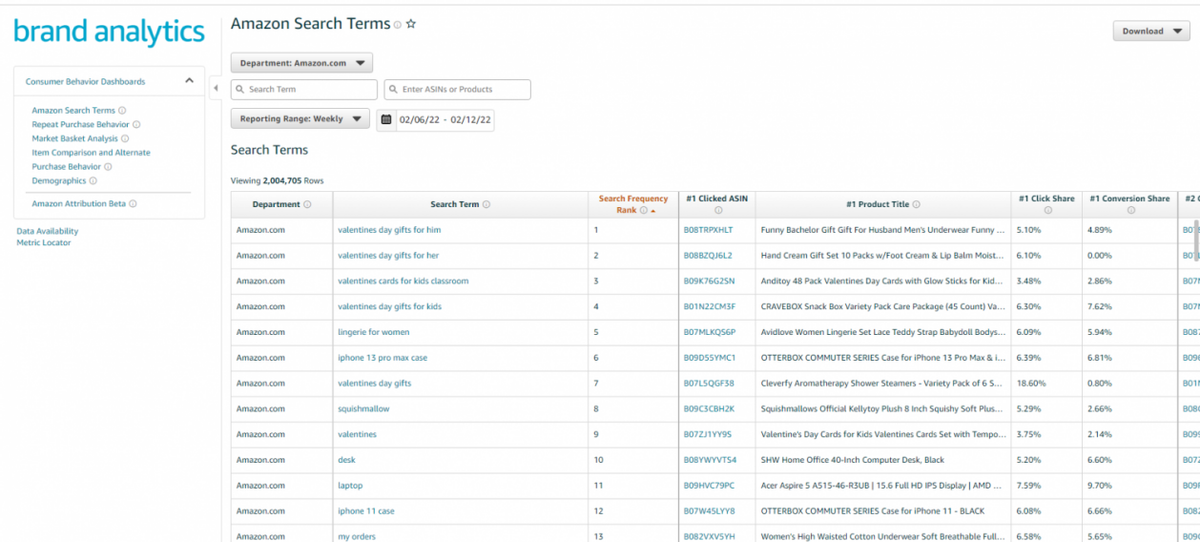Collapse the left sidebar with the arrow handle

click(x=216, y=89)
